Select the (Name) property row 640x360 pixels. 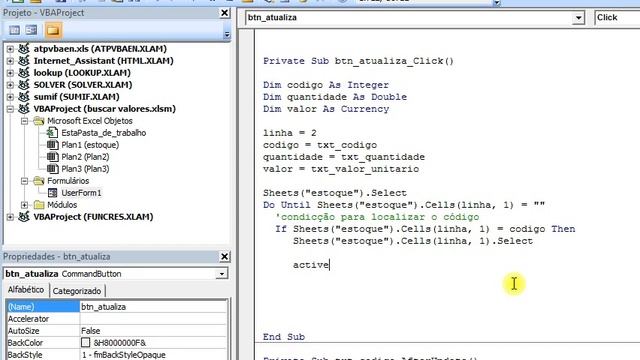coord(116,307)
